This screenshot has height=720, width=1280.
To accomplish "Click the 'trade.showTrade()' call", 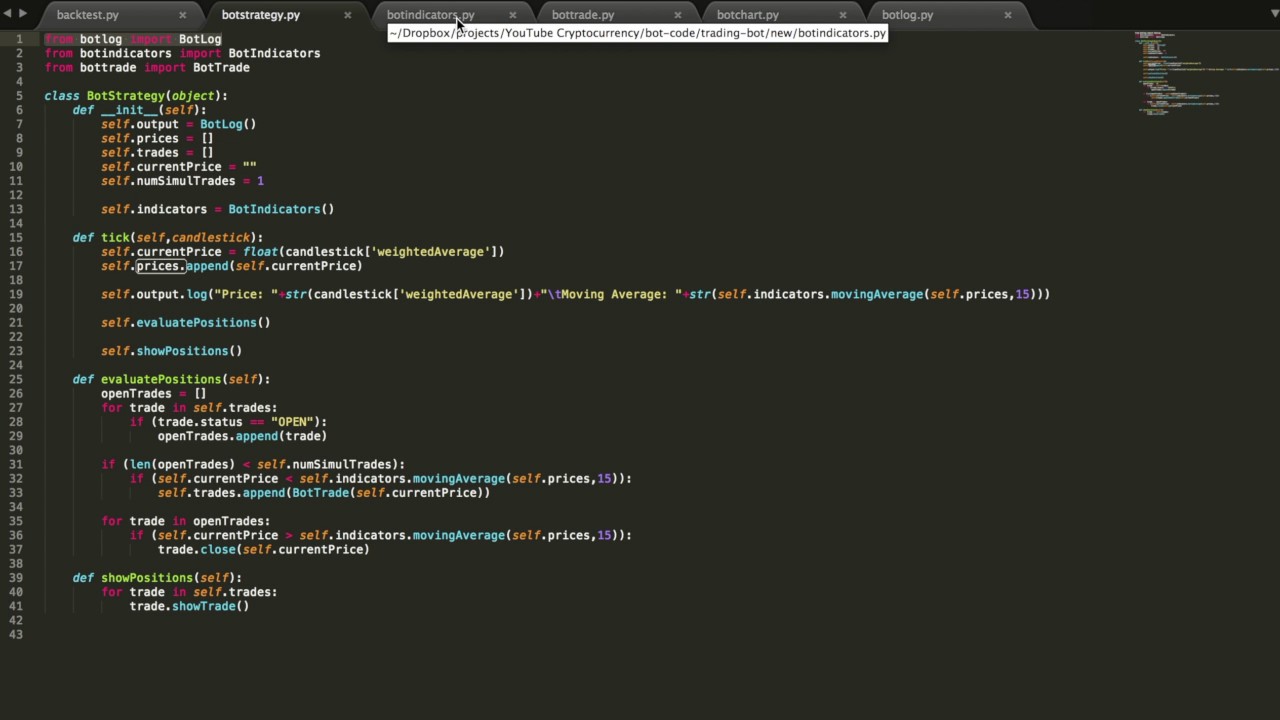I will [x=189, y=606].
